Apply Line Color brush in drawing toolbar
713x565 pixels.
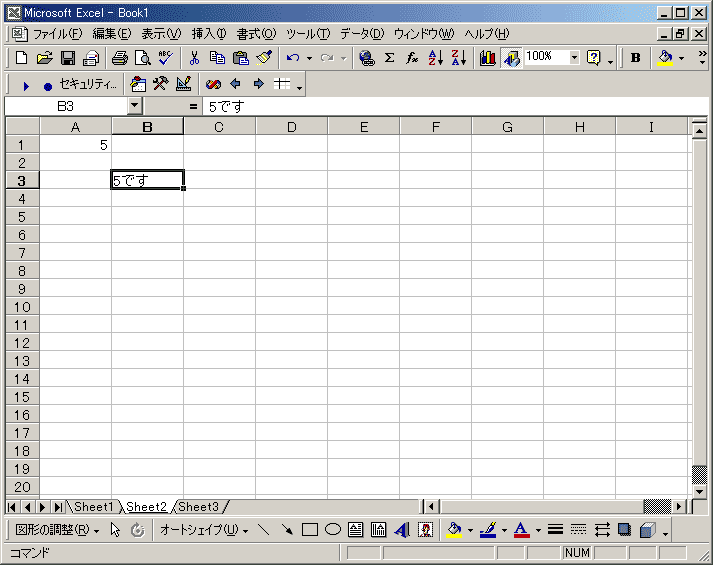pos(487,530)
